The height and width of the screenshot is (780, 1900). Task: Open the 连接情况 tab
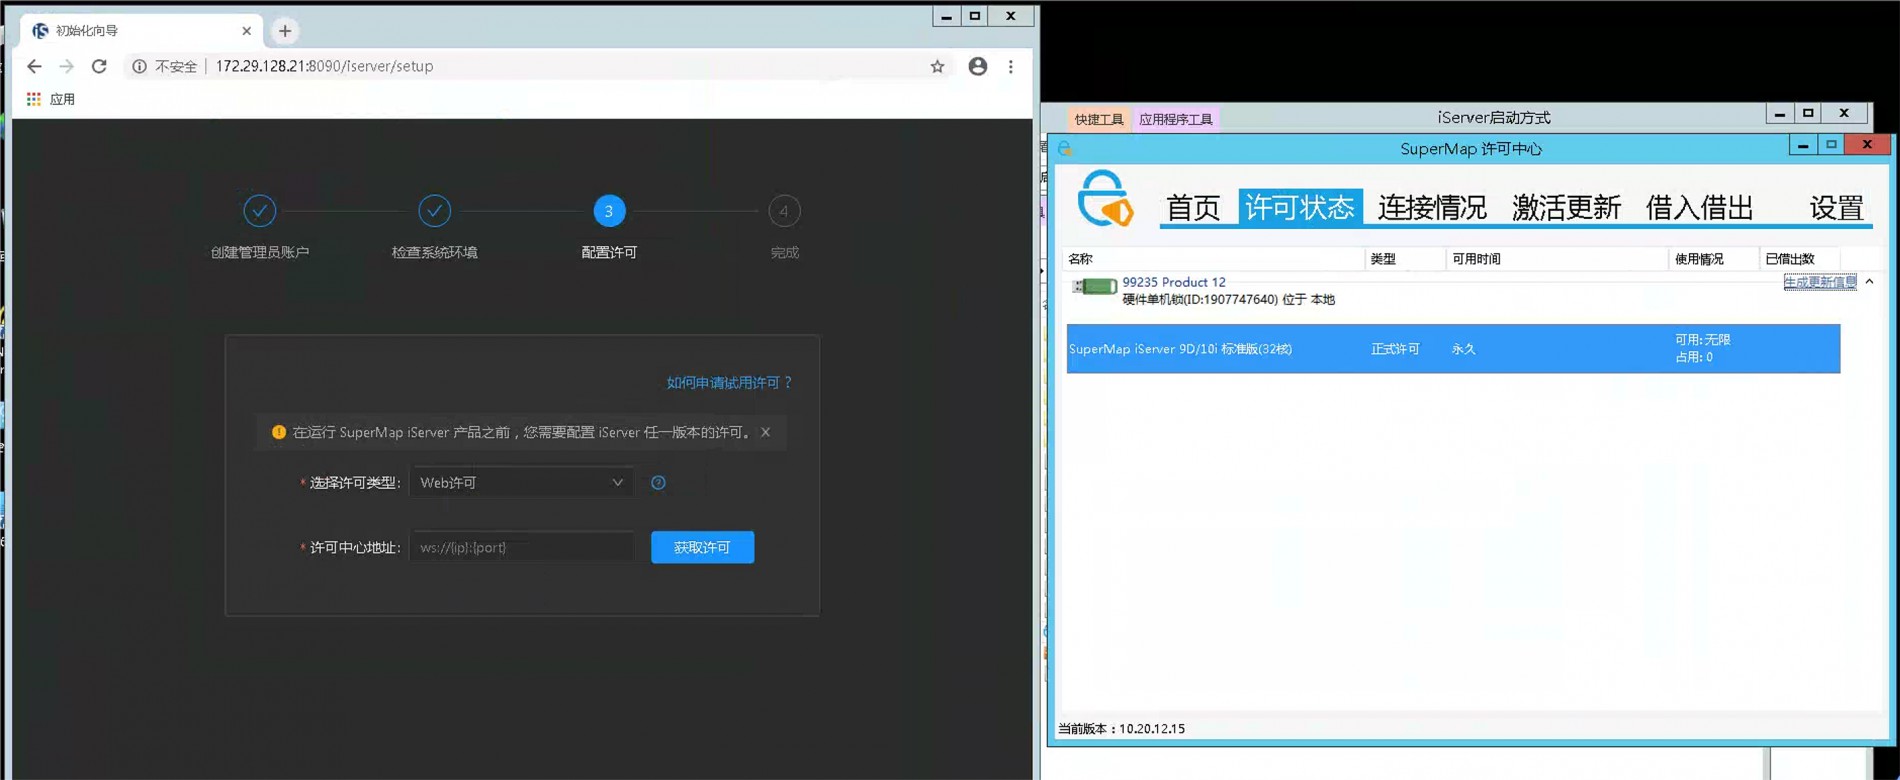point(1432,207)
